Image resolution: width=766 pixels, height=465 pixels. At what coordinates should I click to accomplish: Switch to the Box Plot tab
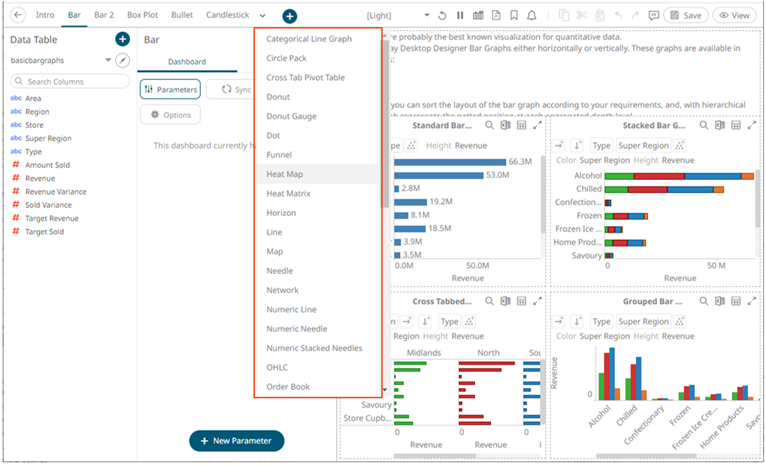click(142, 16)
